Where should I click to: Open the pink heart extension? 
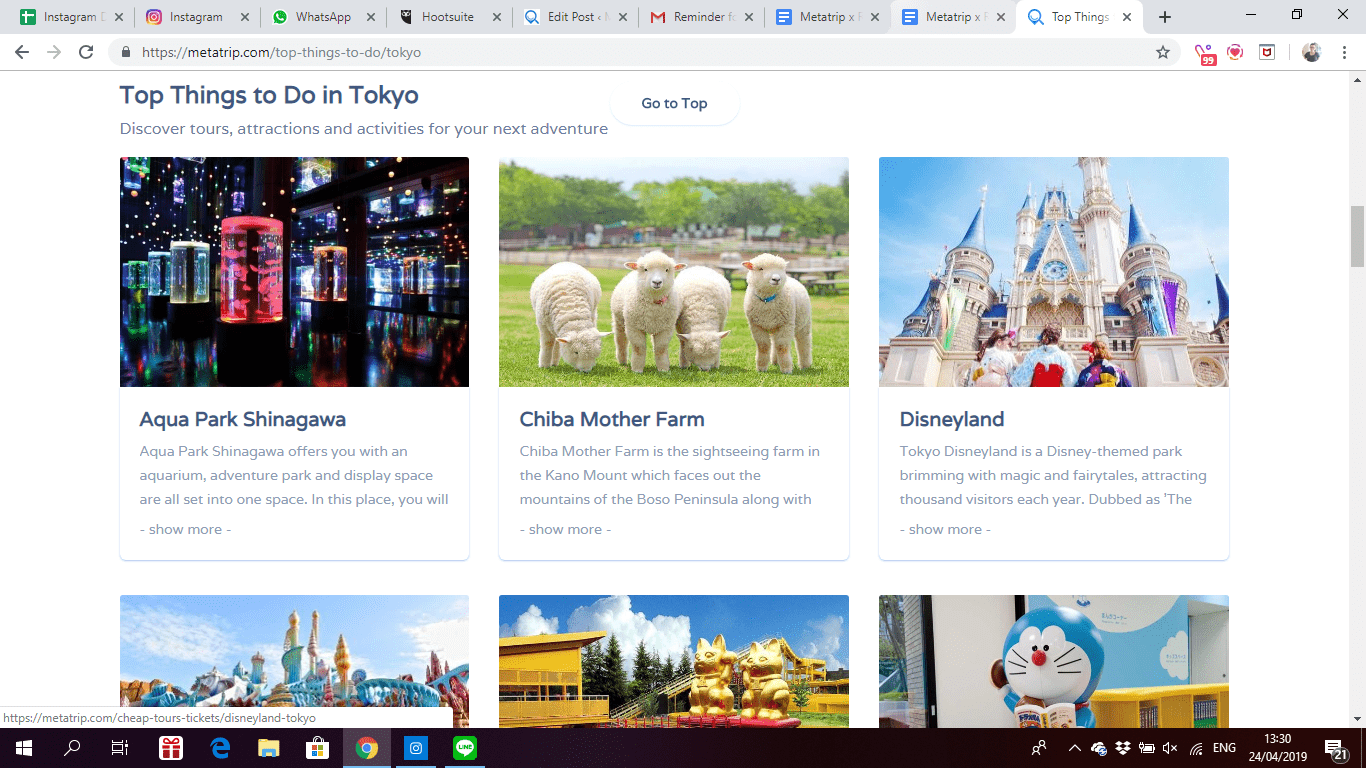pos(1236,52)
